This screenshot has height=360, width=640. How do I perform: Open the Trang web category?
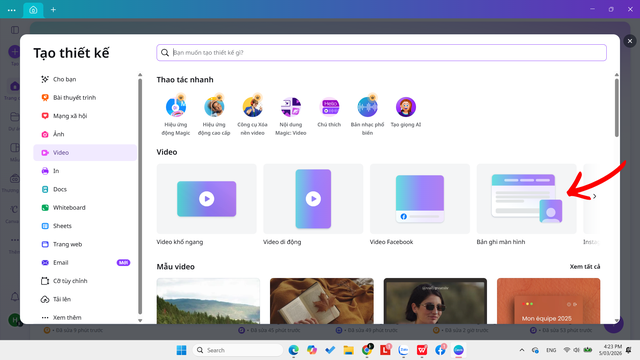[85, 244]
